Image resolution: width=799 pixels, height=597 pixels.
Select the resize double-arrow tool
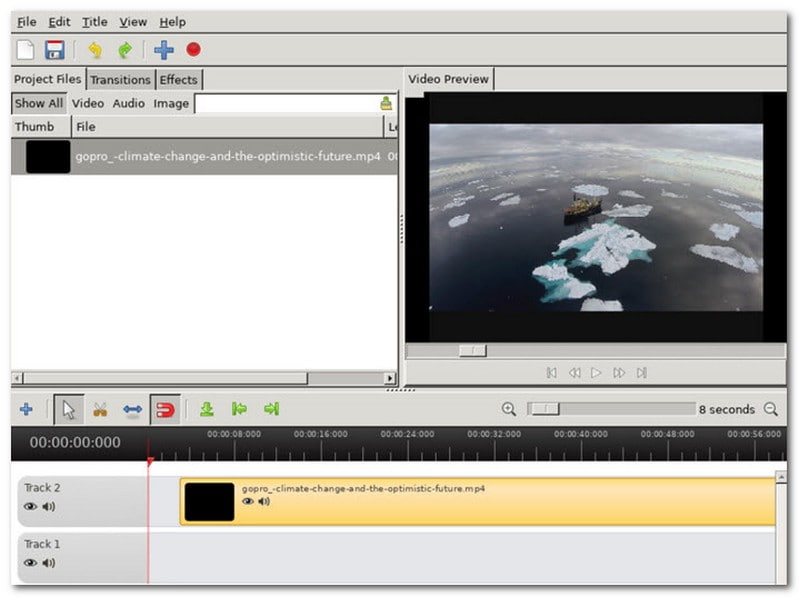click(132, 410)
